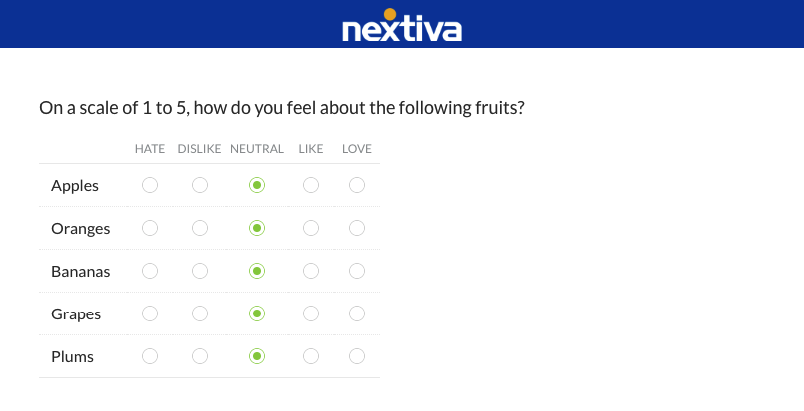Screen dimensions: 804x411
Task: Click the NEUTRAL column header
Action: pyautogui.click(x=257, y=149)
